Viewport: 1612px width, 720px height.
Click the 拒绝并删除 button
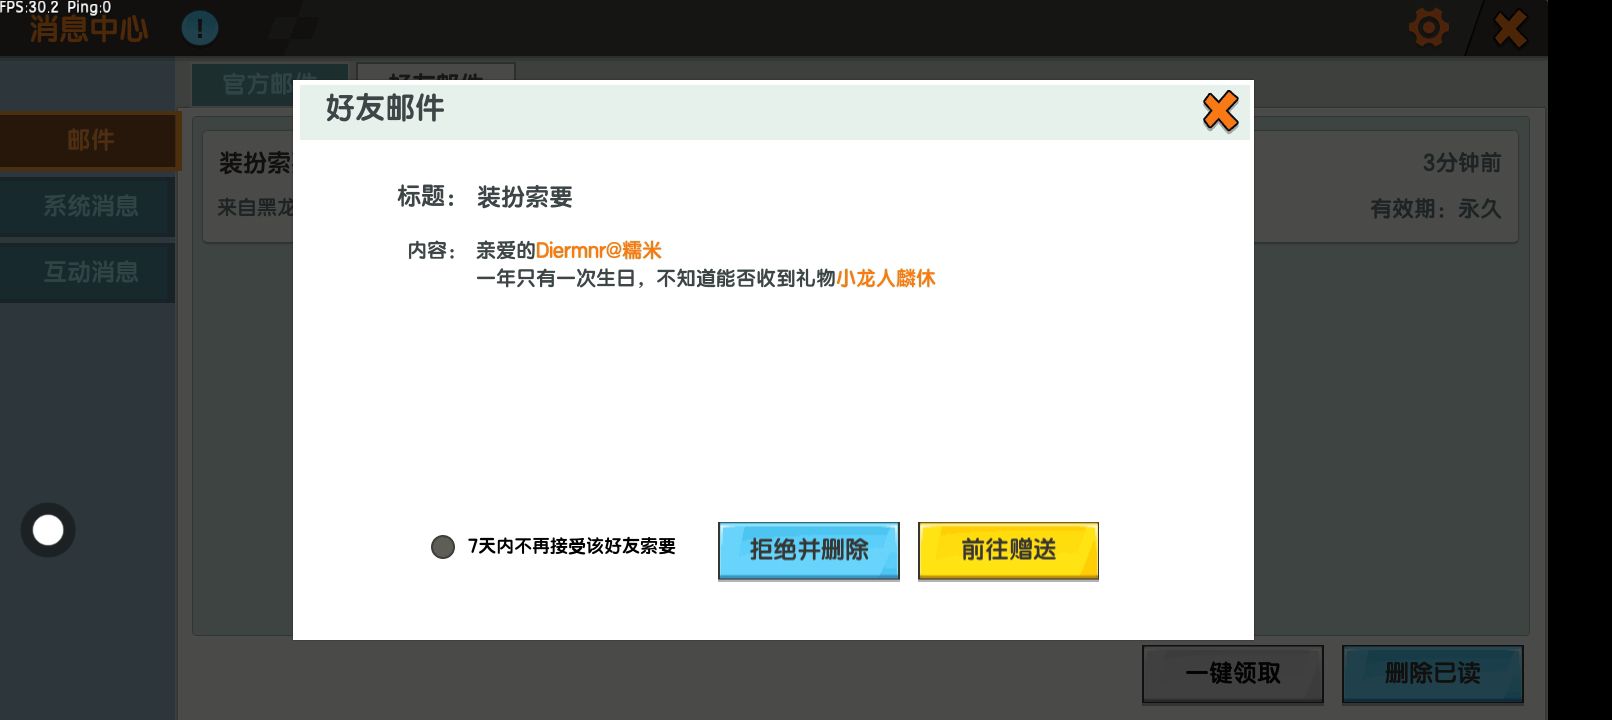pos(808,550)
